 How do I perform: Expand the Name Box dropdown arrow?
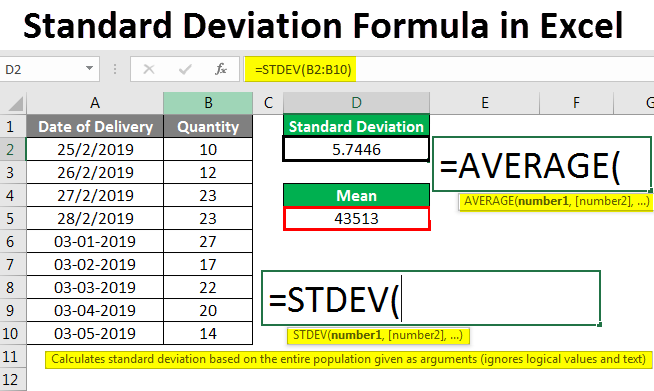click(x=89, y=68)
